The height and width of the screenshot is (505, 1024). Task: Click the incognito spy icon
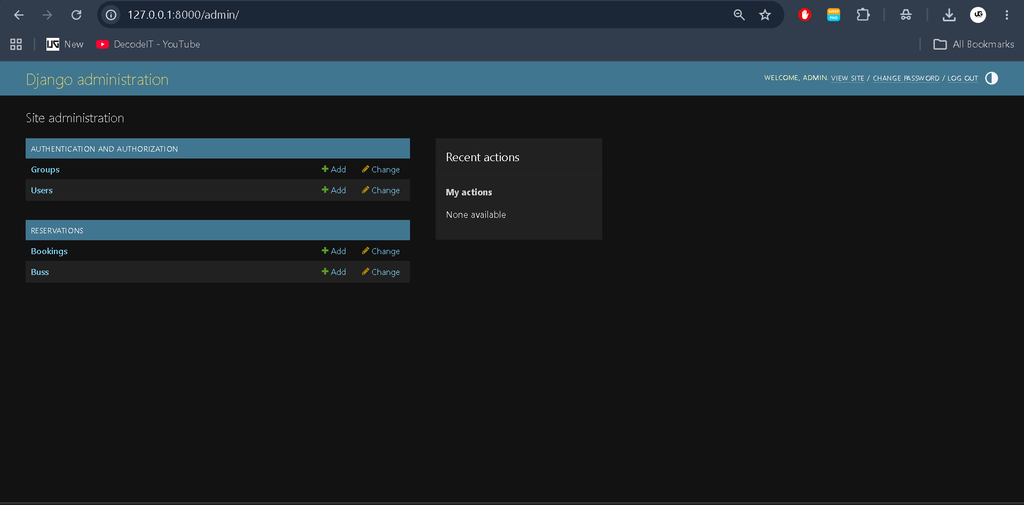906,14
